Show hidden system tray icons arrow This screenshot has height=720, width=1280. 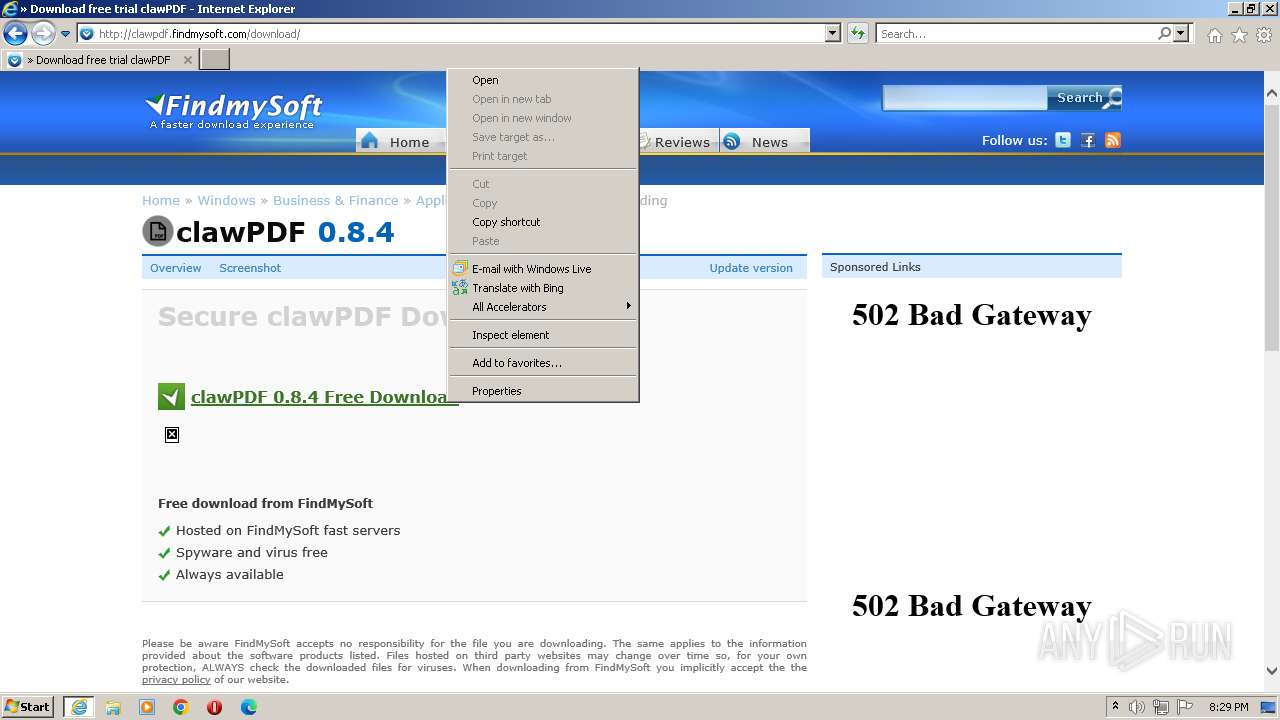tap(1115, 707)
